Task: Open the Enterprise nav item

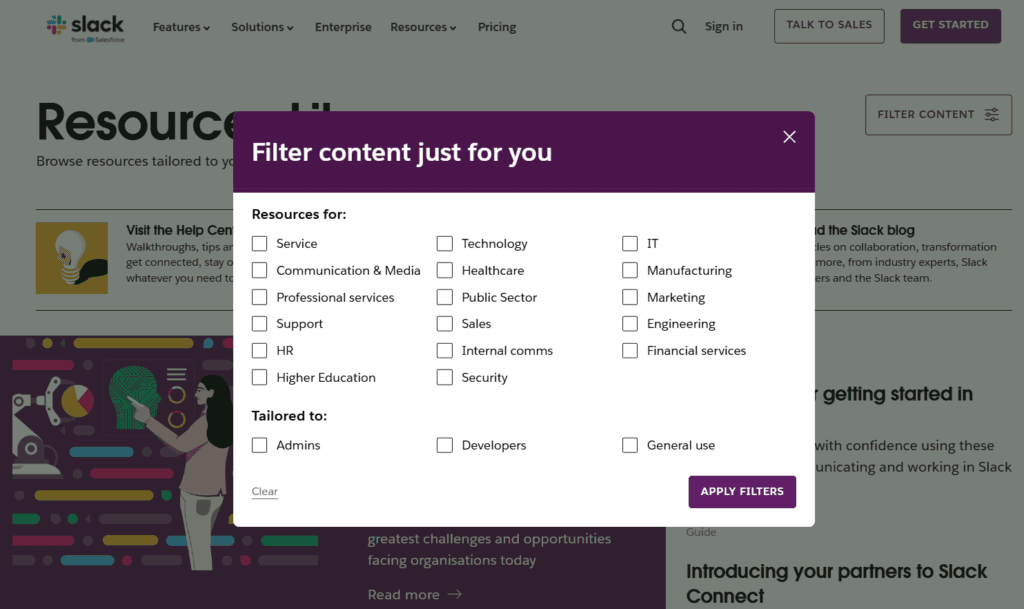Action: (343, 27)
